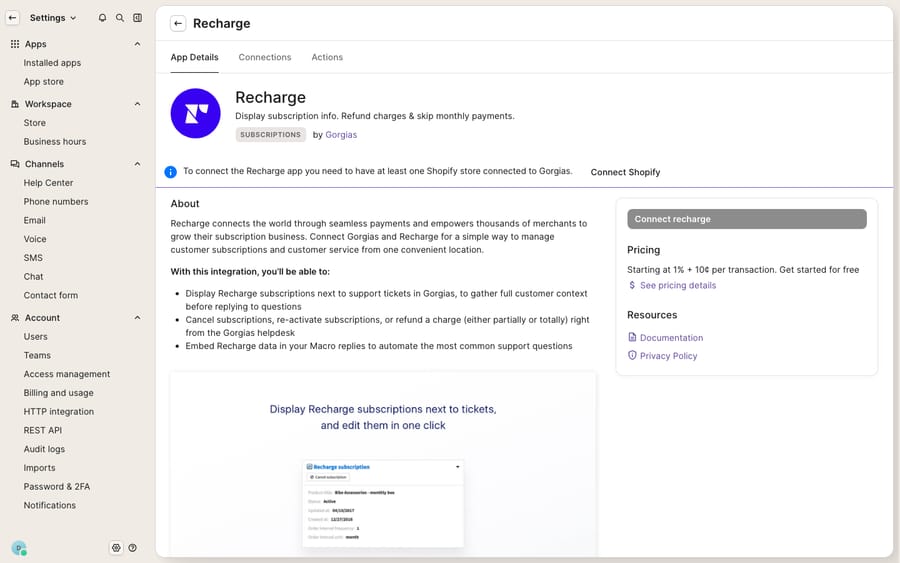Screen dimensions: 900x563
Task: Click the search magnifier icon
Action: coord(120,18)
